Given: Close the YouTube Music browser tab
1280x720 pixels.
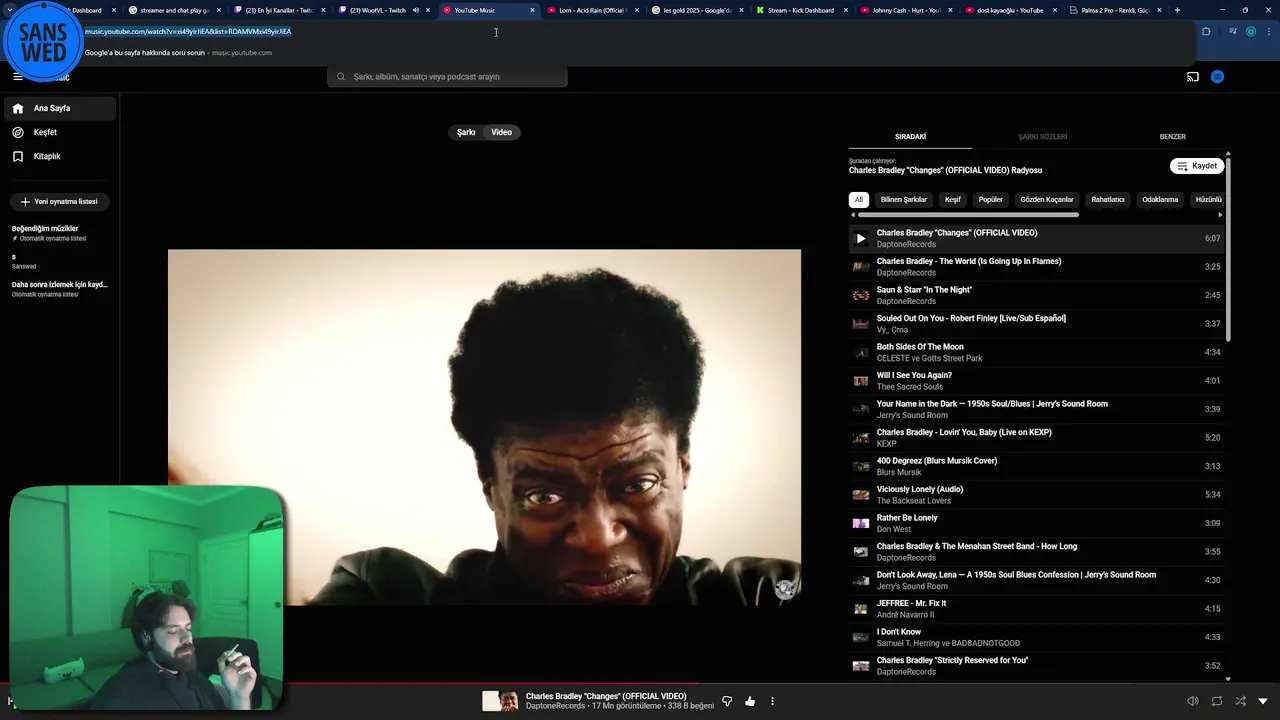Looking at the screenshot, I should click(x=532, y=10).
